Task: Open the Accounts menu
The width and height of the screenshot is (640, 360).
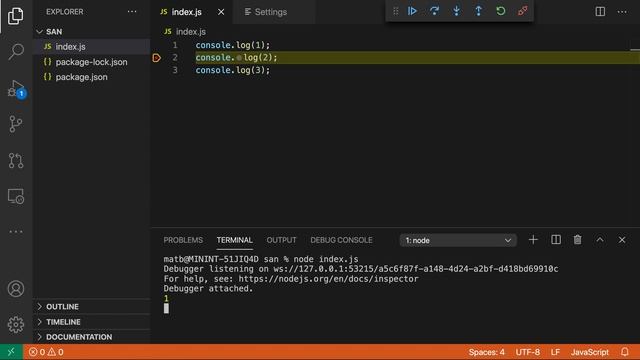Action: pyautogui.click(x=16, y=289)
